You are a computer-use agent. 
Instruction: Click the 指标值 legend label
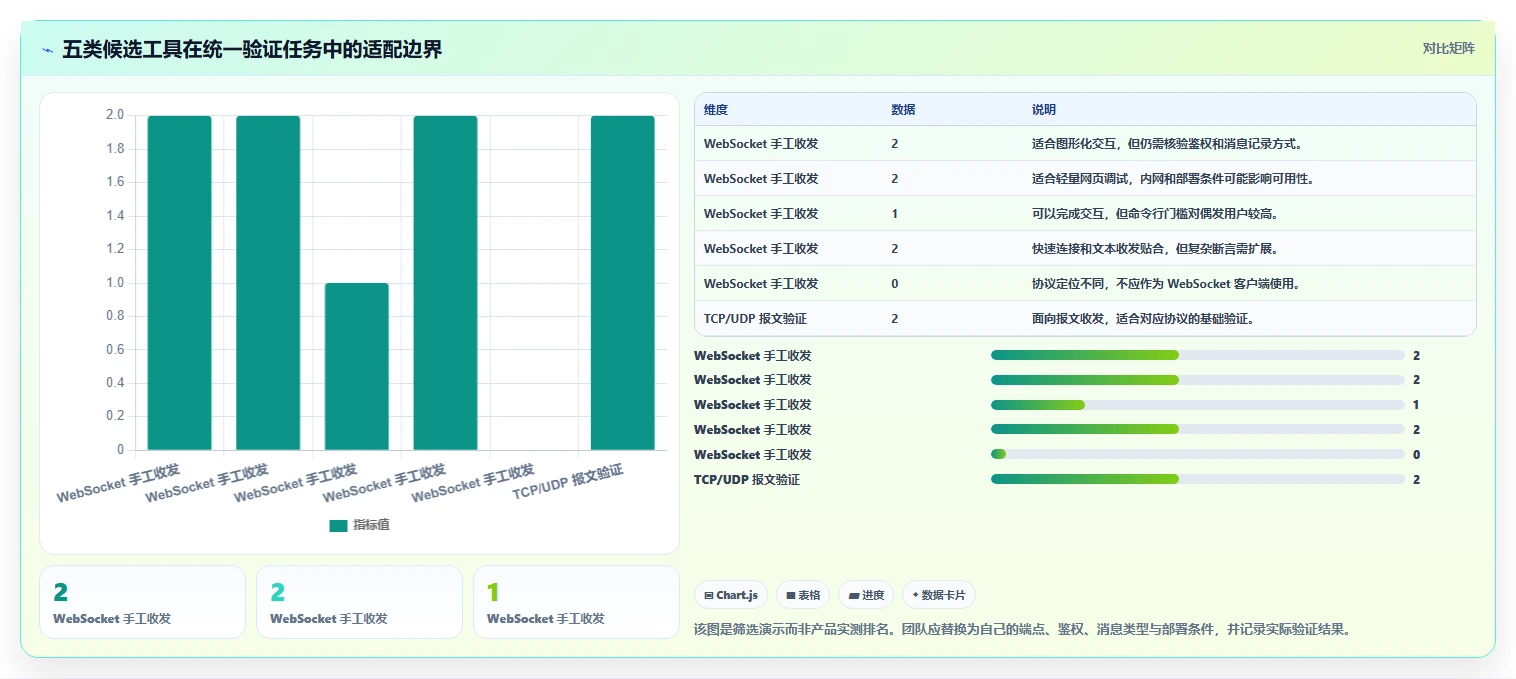[371, 525]
